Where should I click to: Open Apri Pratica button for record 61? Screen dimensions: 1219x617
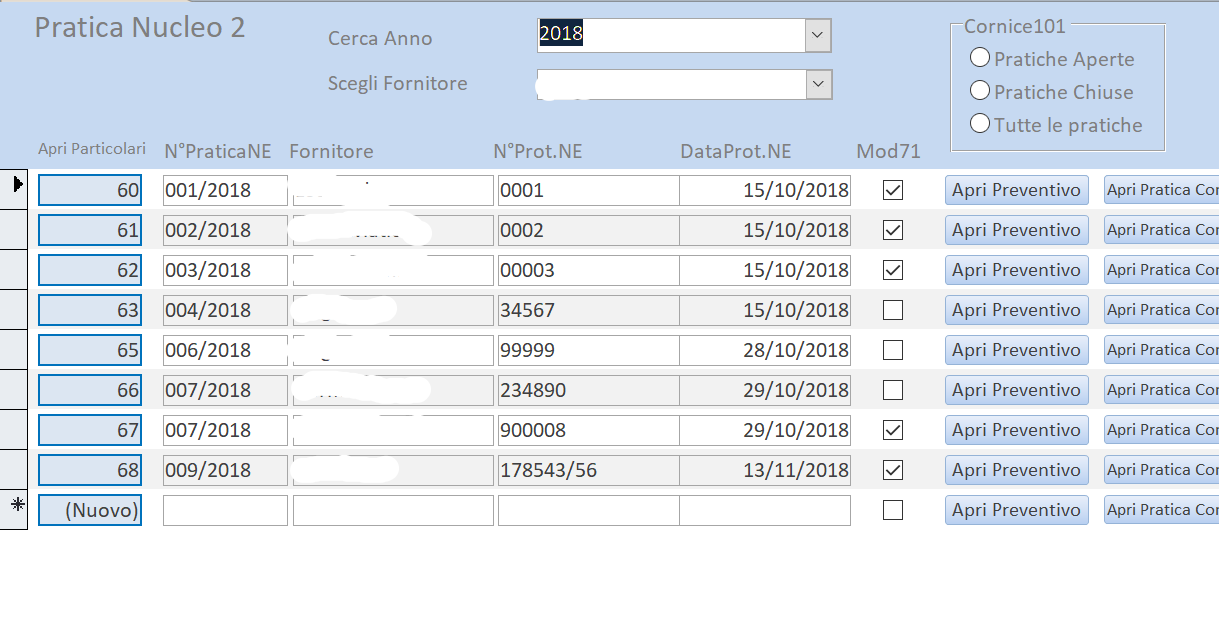point(1161,230)
